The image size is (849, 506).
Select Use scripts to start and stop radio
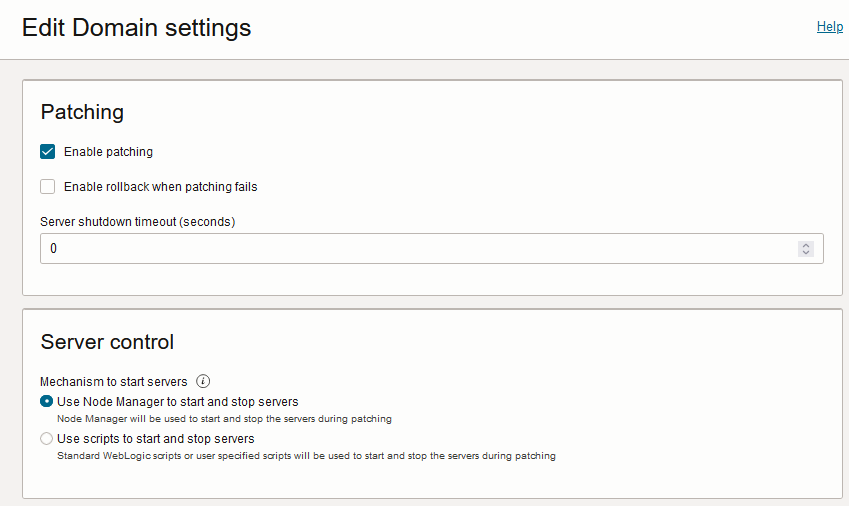47,438
